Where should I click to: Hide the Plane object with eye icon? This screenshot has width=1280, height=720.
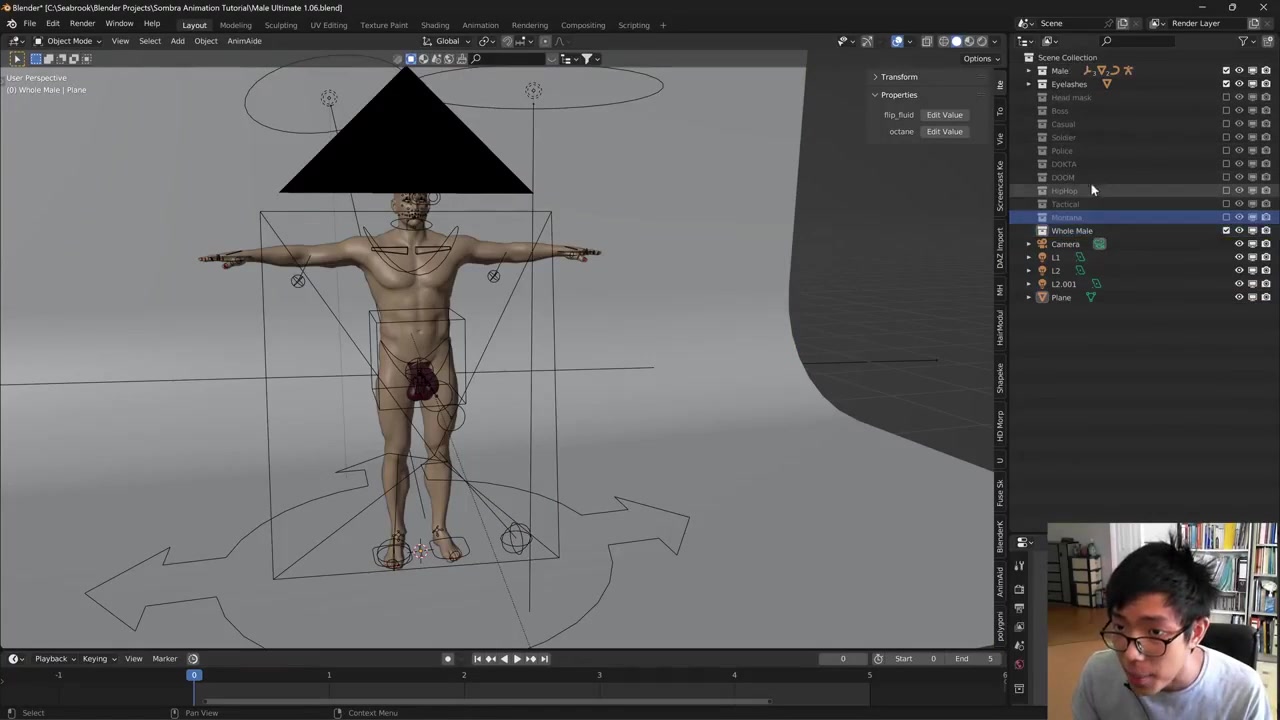[x=1239, y=297]
